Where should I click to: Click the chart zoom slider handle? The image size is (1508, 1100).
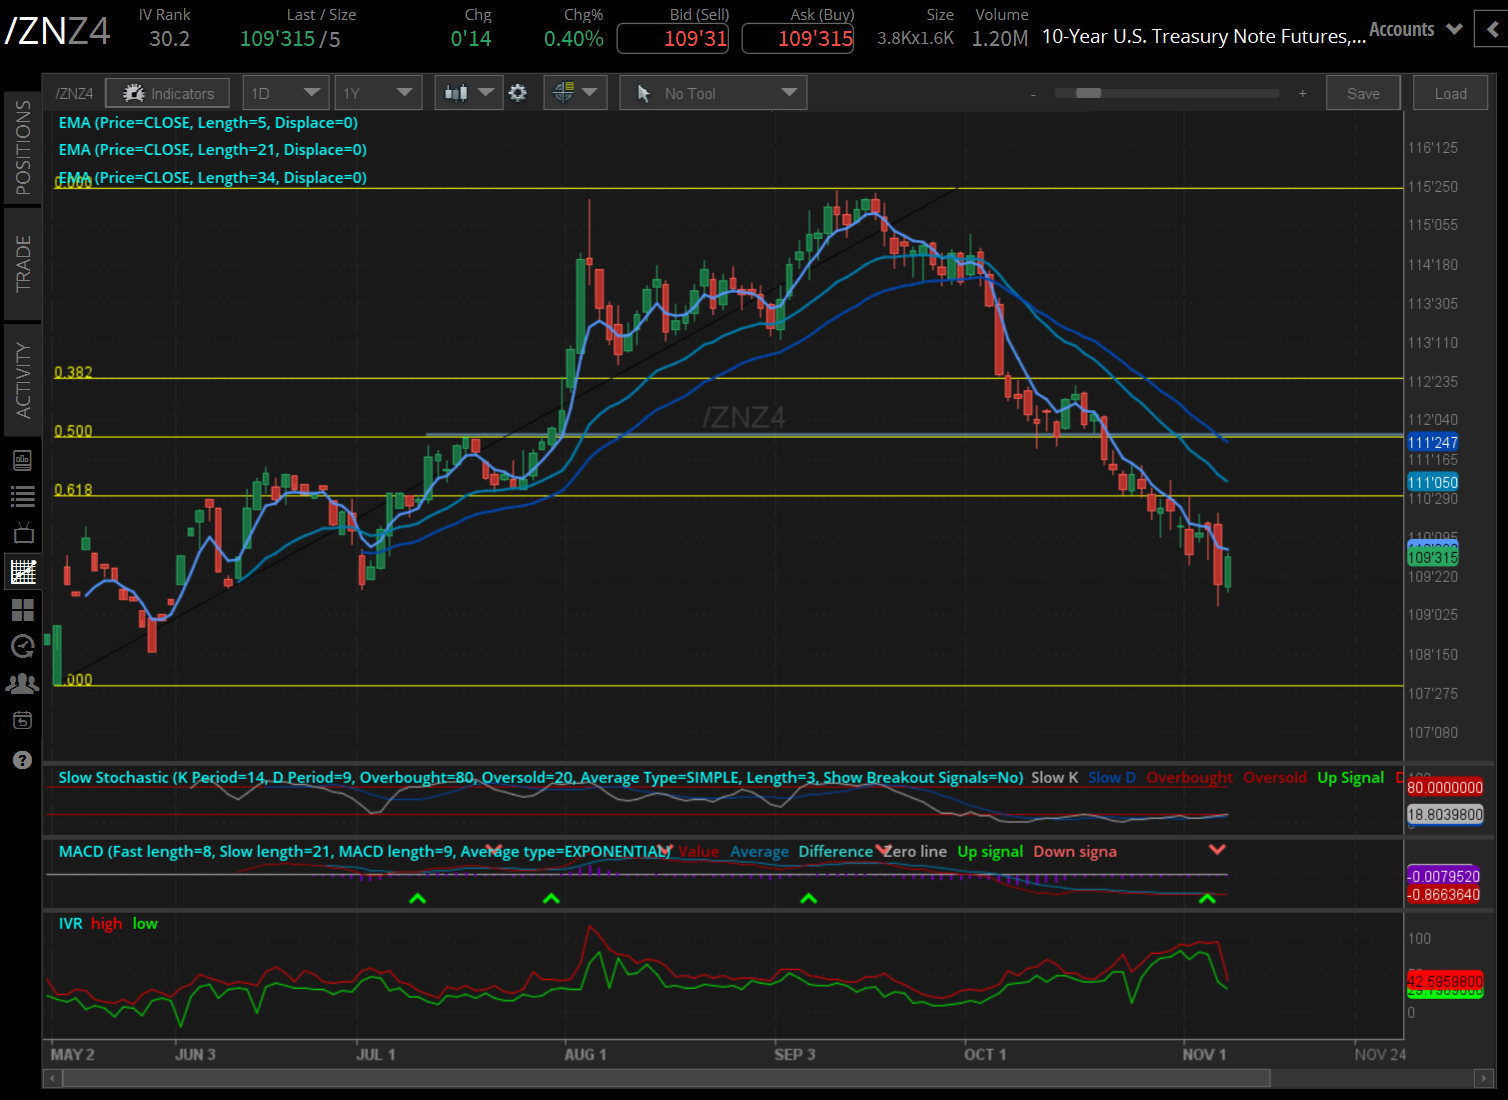[1088, 93]
